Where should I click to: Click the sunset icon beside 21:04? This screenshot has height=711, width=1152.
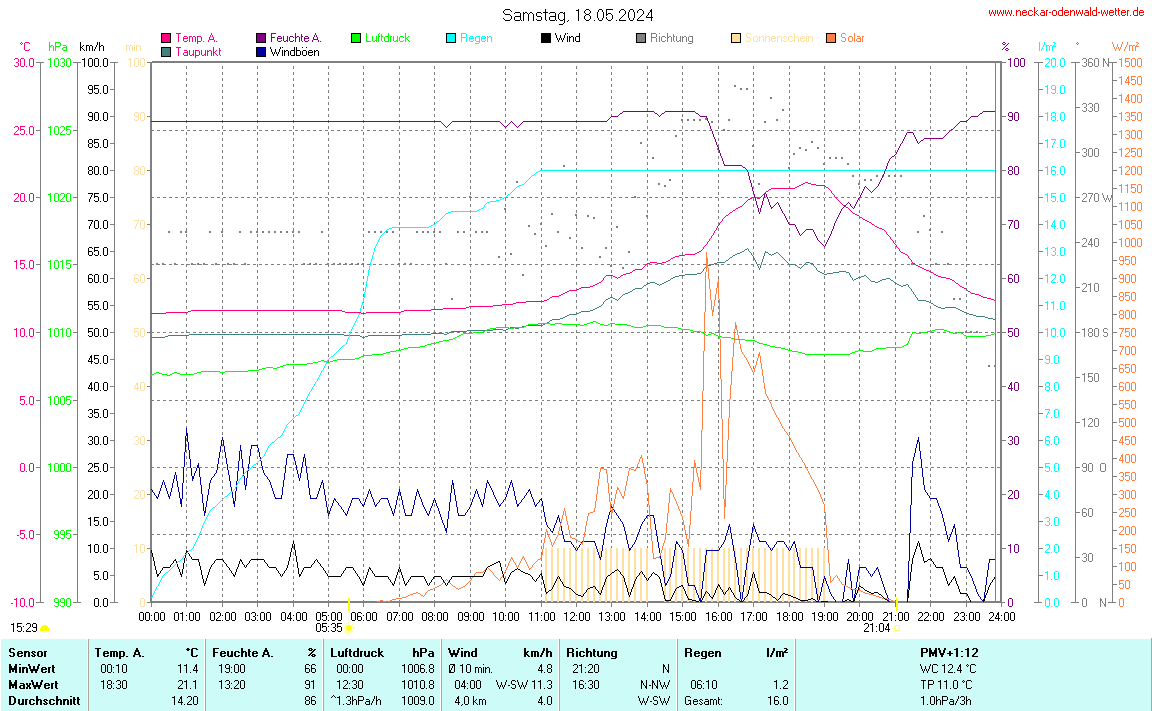(897, 629)
